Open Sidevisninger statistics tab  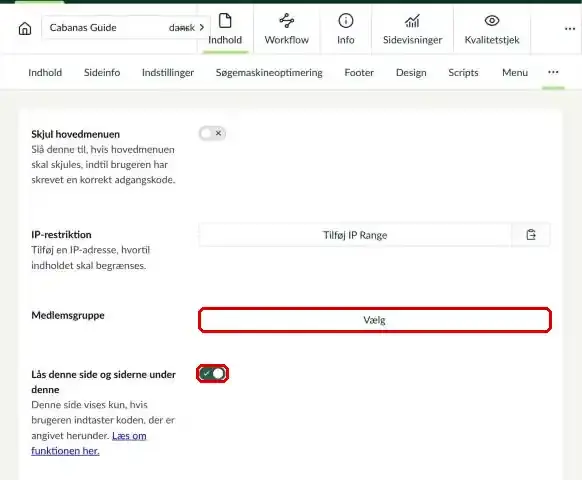(412, 29)
